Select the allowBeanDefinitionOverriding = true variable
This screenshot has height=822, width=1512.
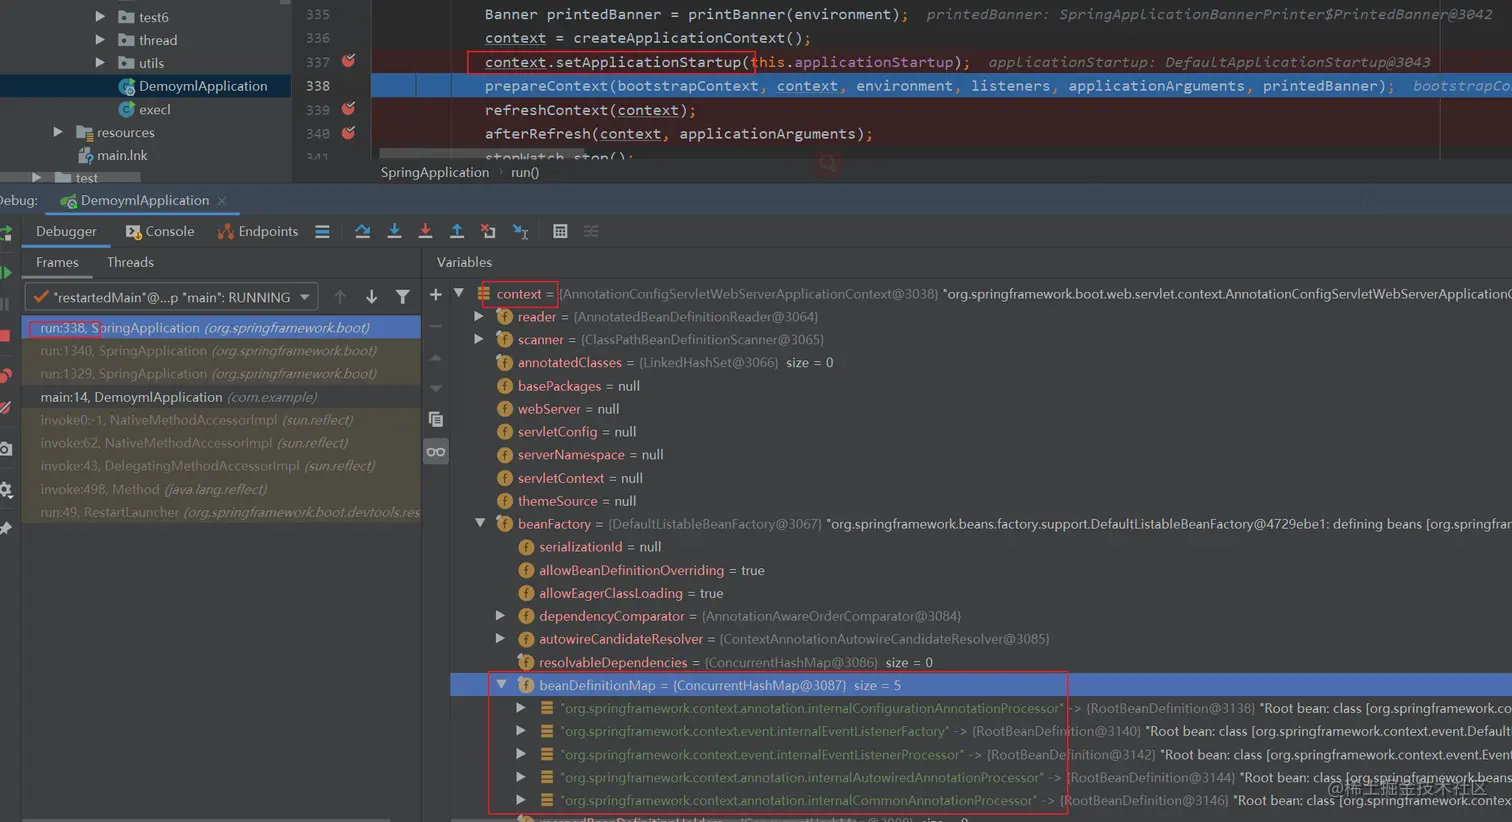click(x=651, y=570)
